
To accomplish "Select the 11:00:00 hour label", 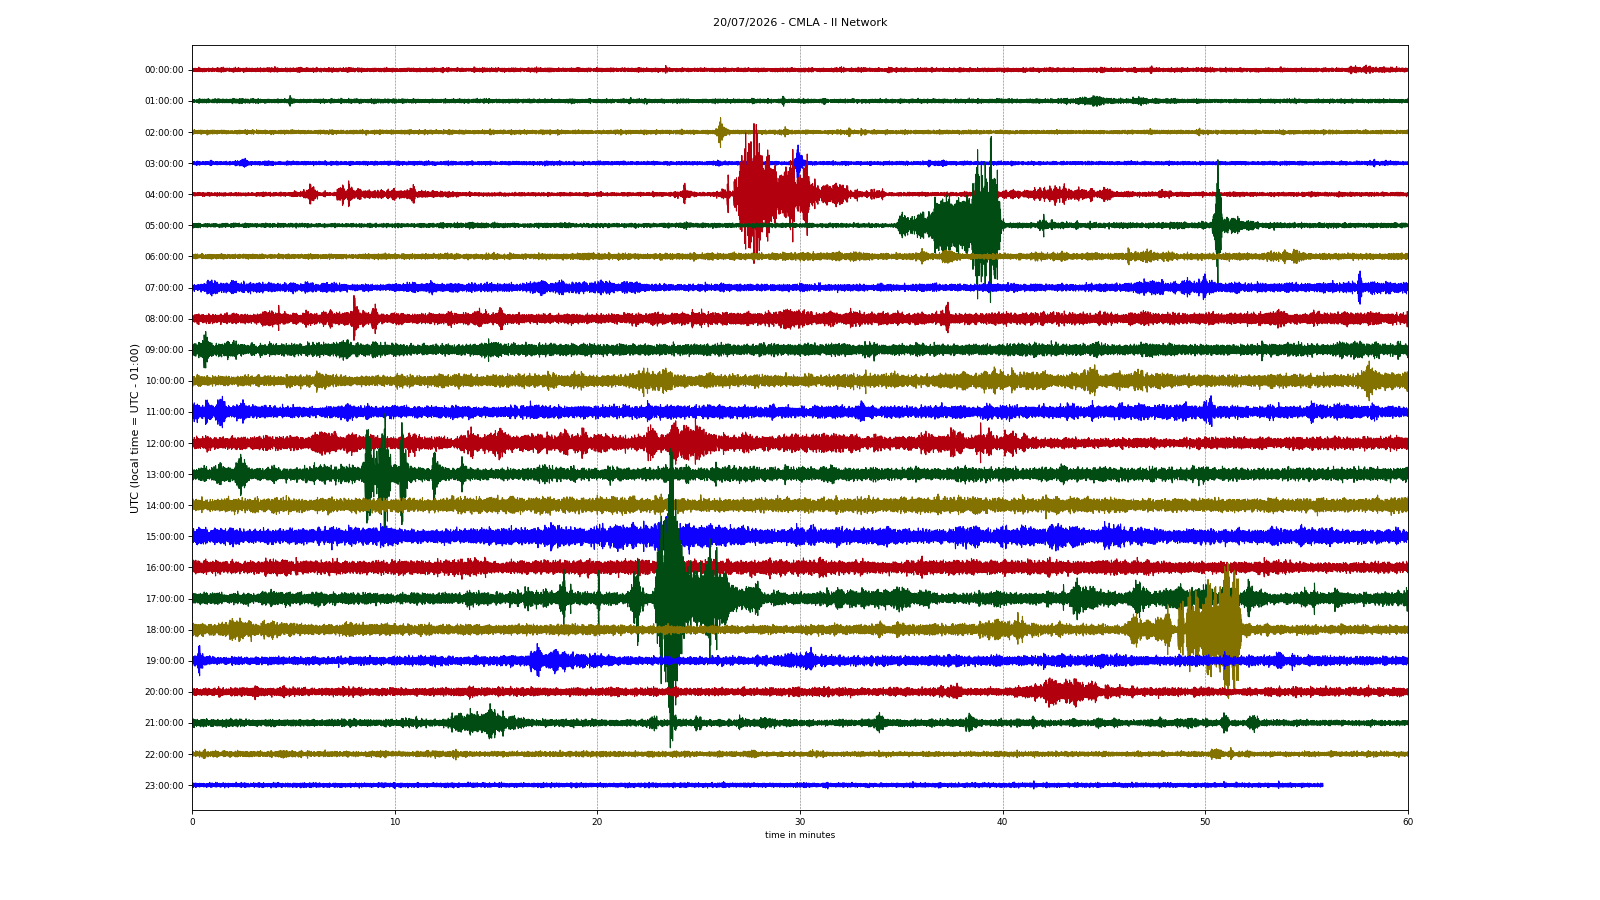I will coord(164,412).
